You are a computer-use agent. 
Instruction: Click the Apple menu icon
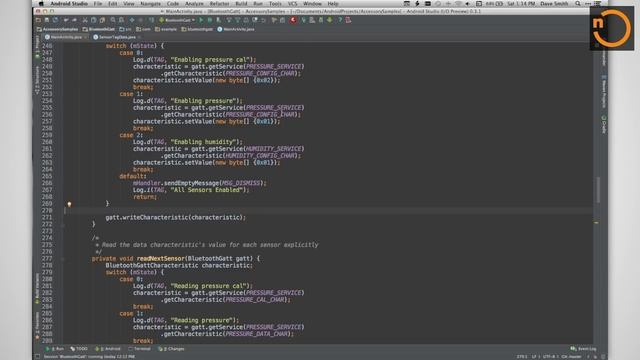point(41,4)
